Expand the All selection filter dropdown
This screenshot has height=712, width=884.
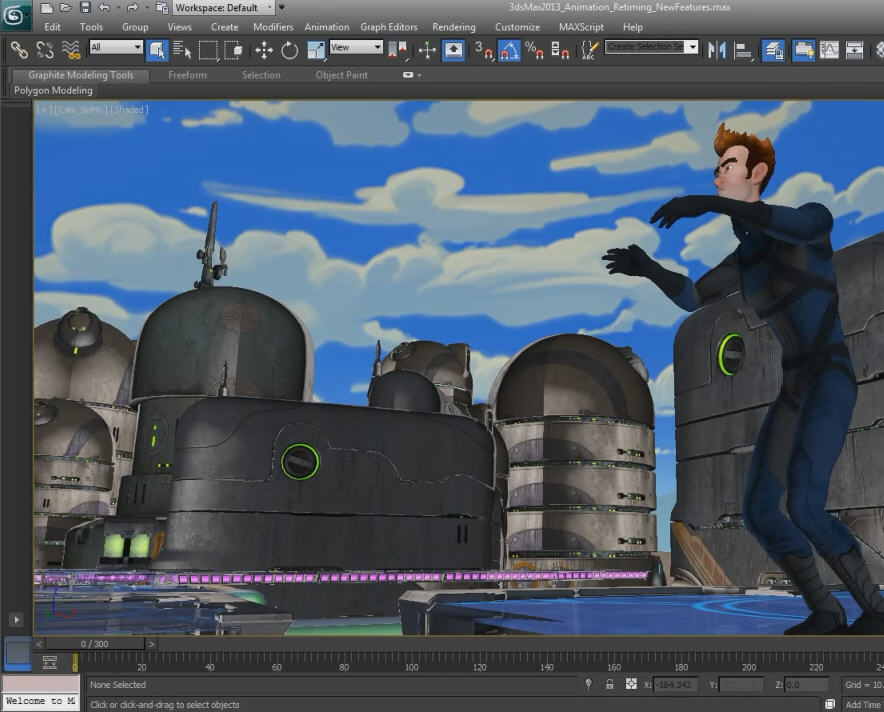116,48
